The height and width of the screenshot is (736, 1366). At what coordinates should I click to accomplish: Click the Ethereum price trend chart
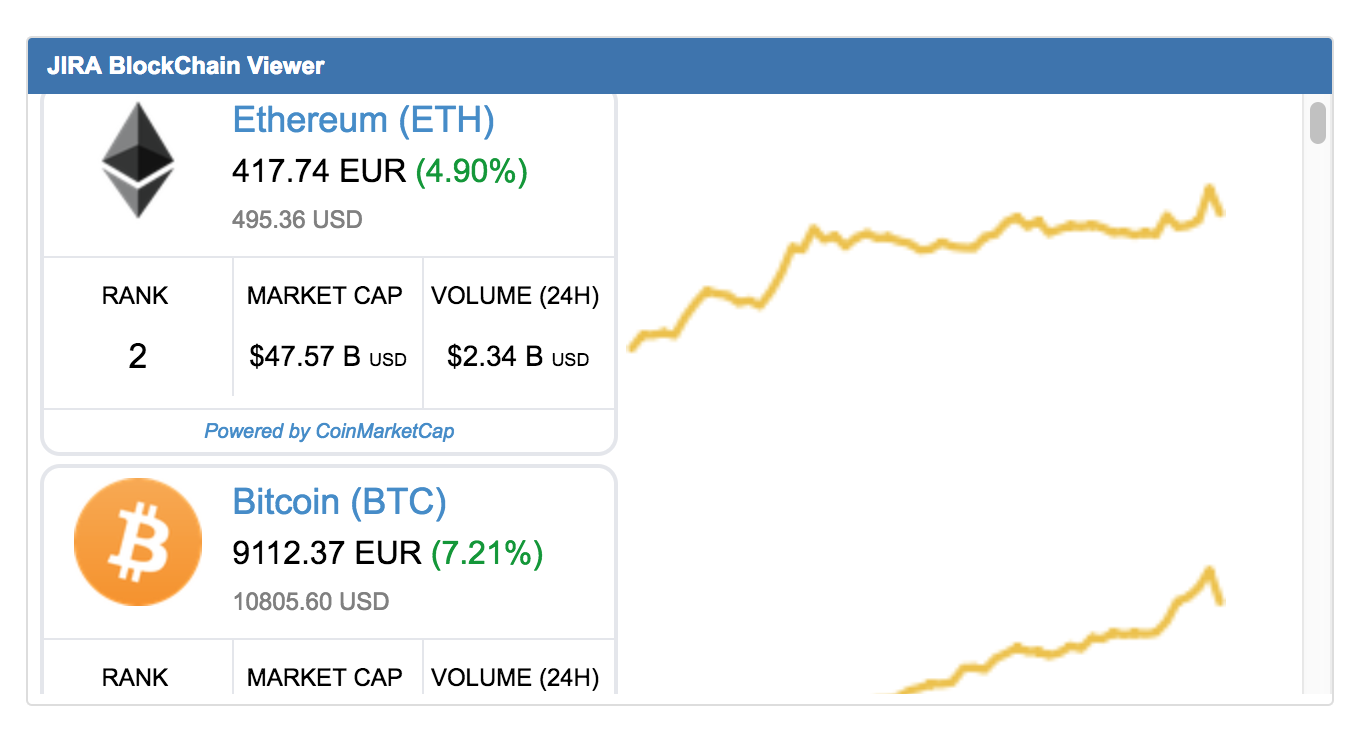925,262
